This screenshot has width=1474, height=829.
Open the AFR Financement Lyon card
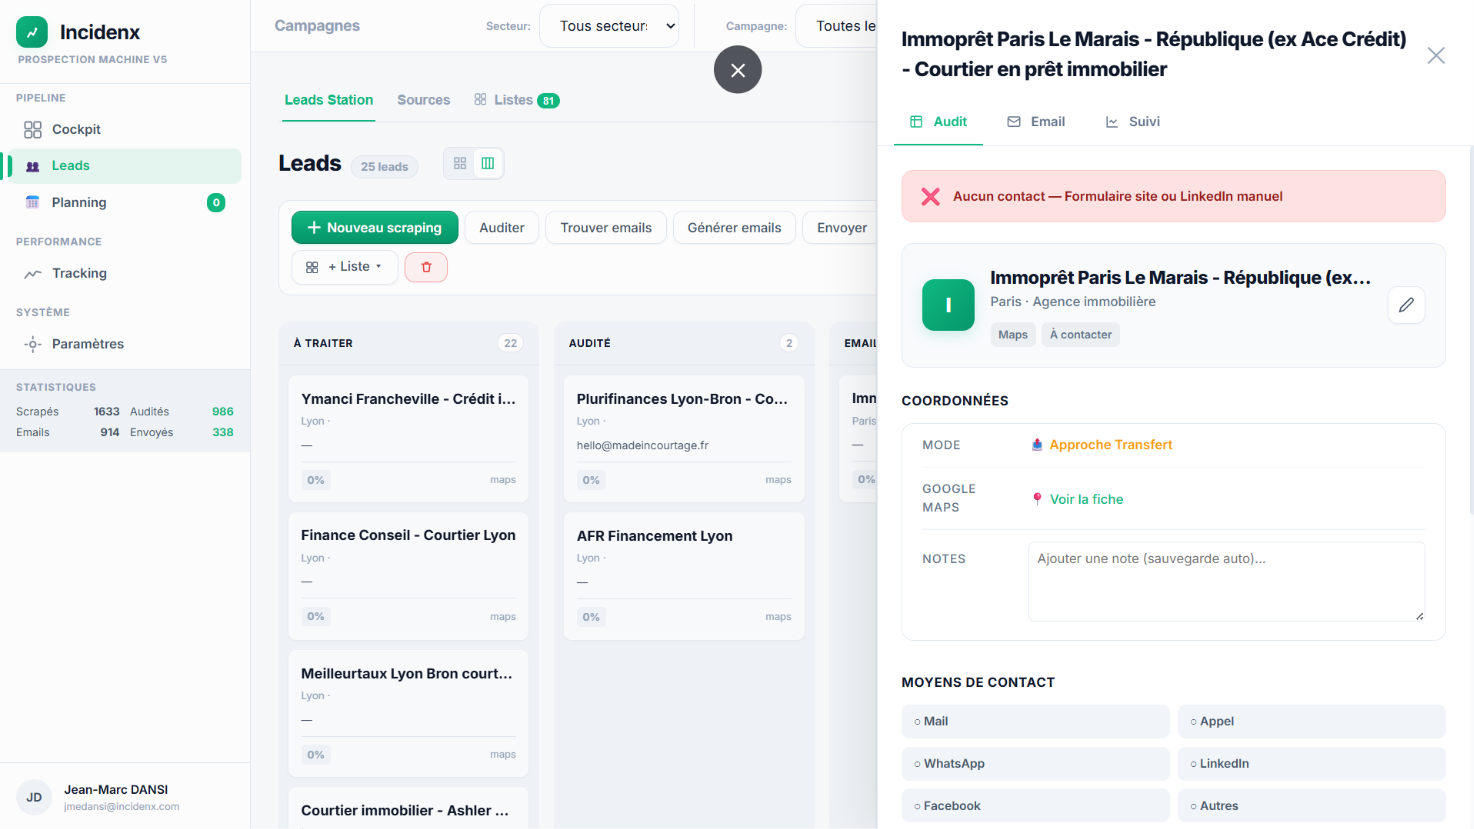pyautogui.click(x=684, y=576)
